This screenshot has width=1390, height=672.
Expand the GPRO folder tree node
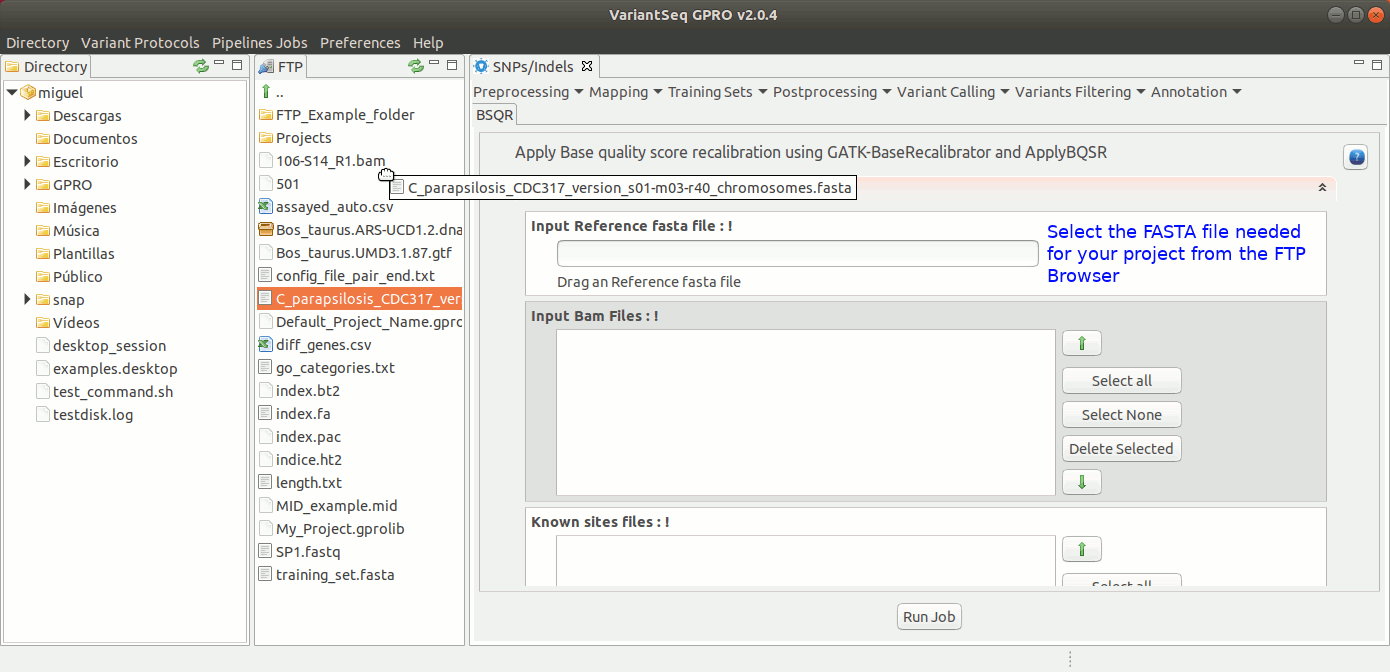point(28,185)
